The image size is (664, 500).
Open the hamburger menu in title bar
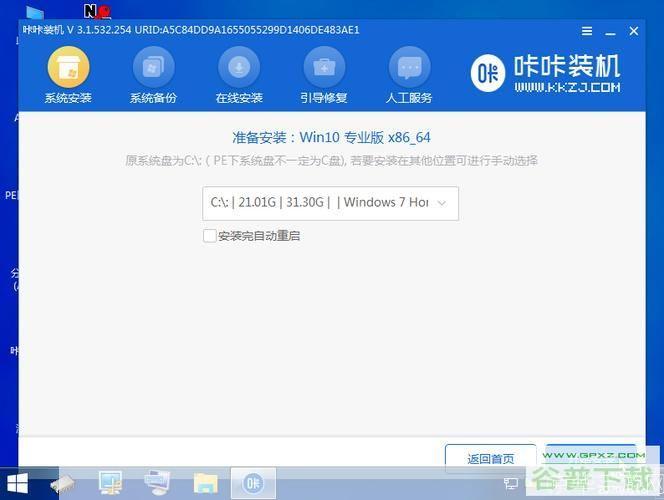(587, 31)
